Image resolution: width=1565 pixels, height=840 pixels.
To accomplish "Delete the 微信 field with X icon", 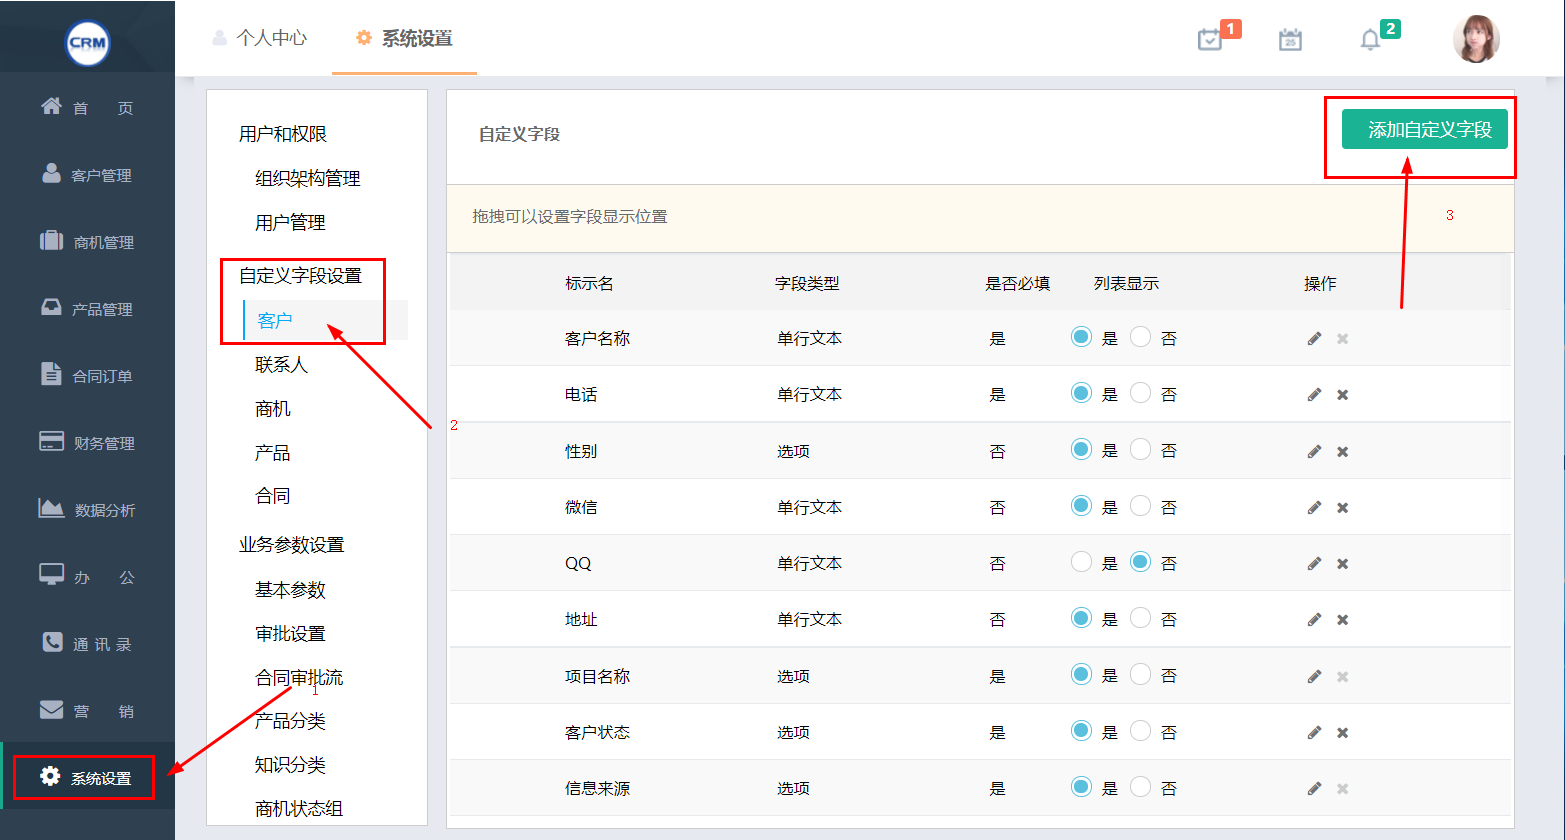I will tap(1343, 508).
